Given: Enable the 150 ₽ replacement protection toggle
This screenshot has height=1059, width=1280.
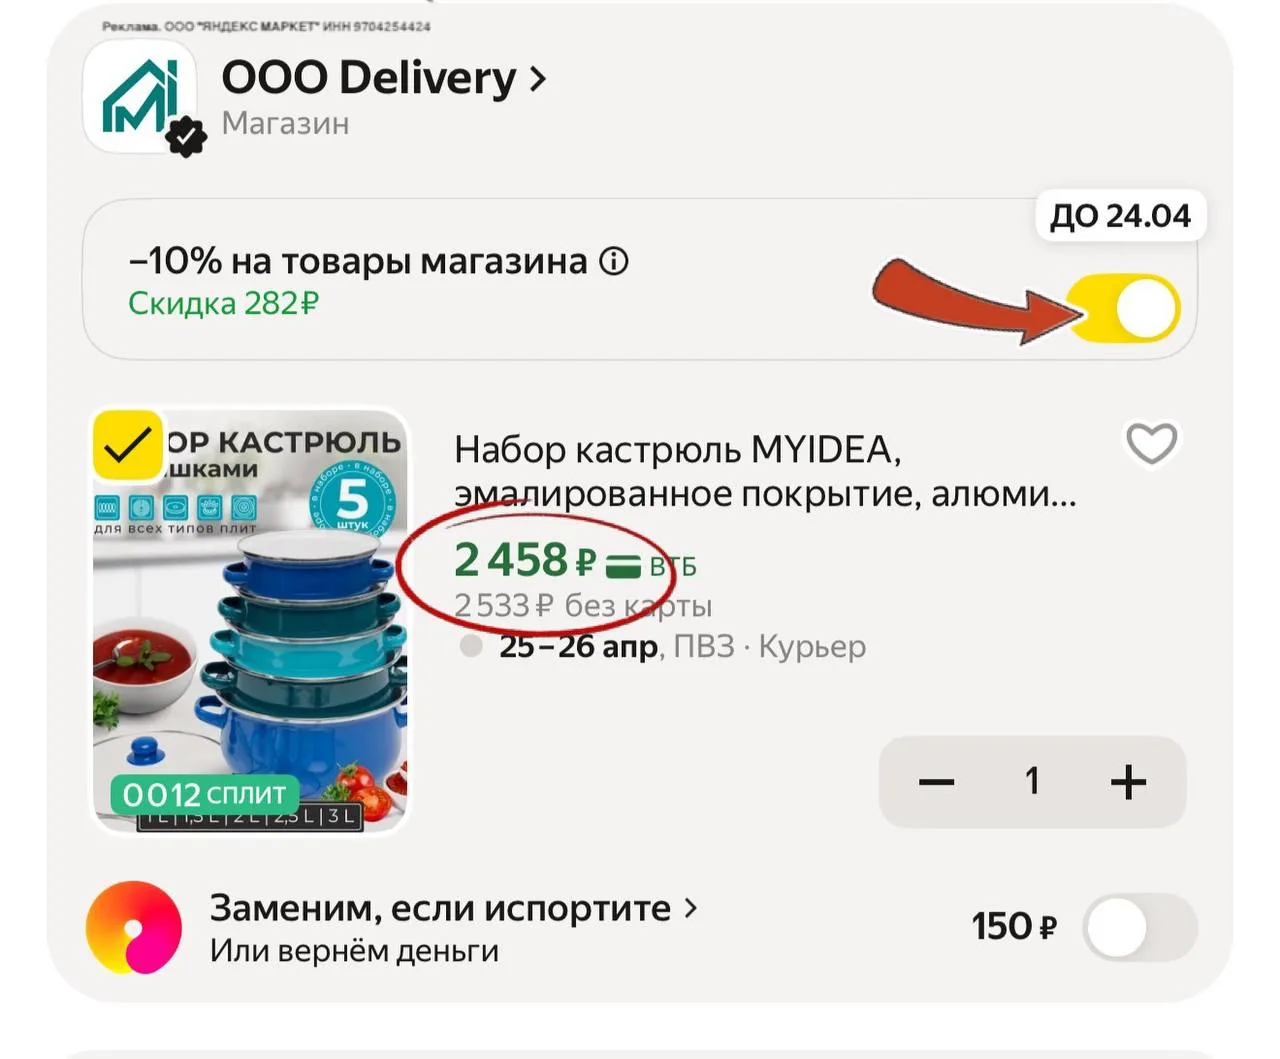Looking at the screenshot, I should 1141,927.
